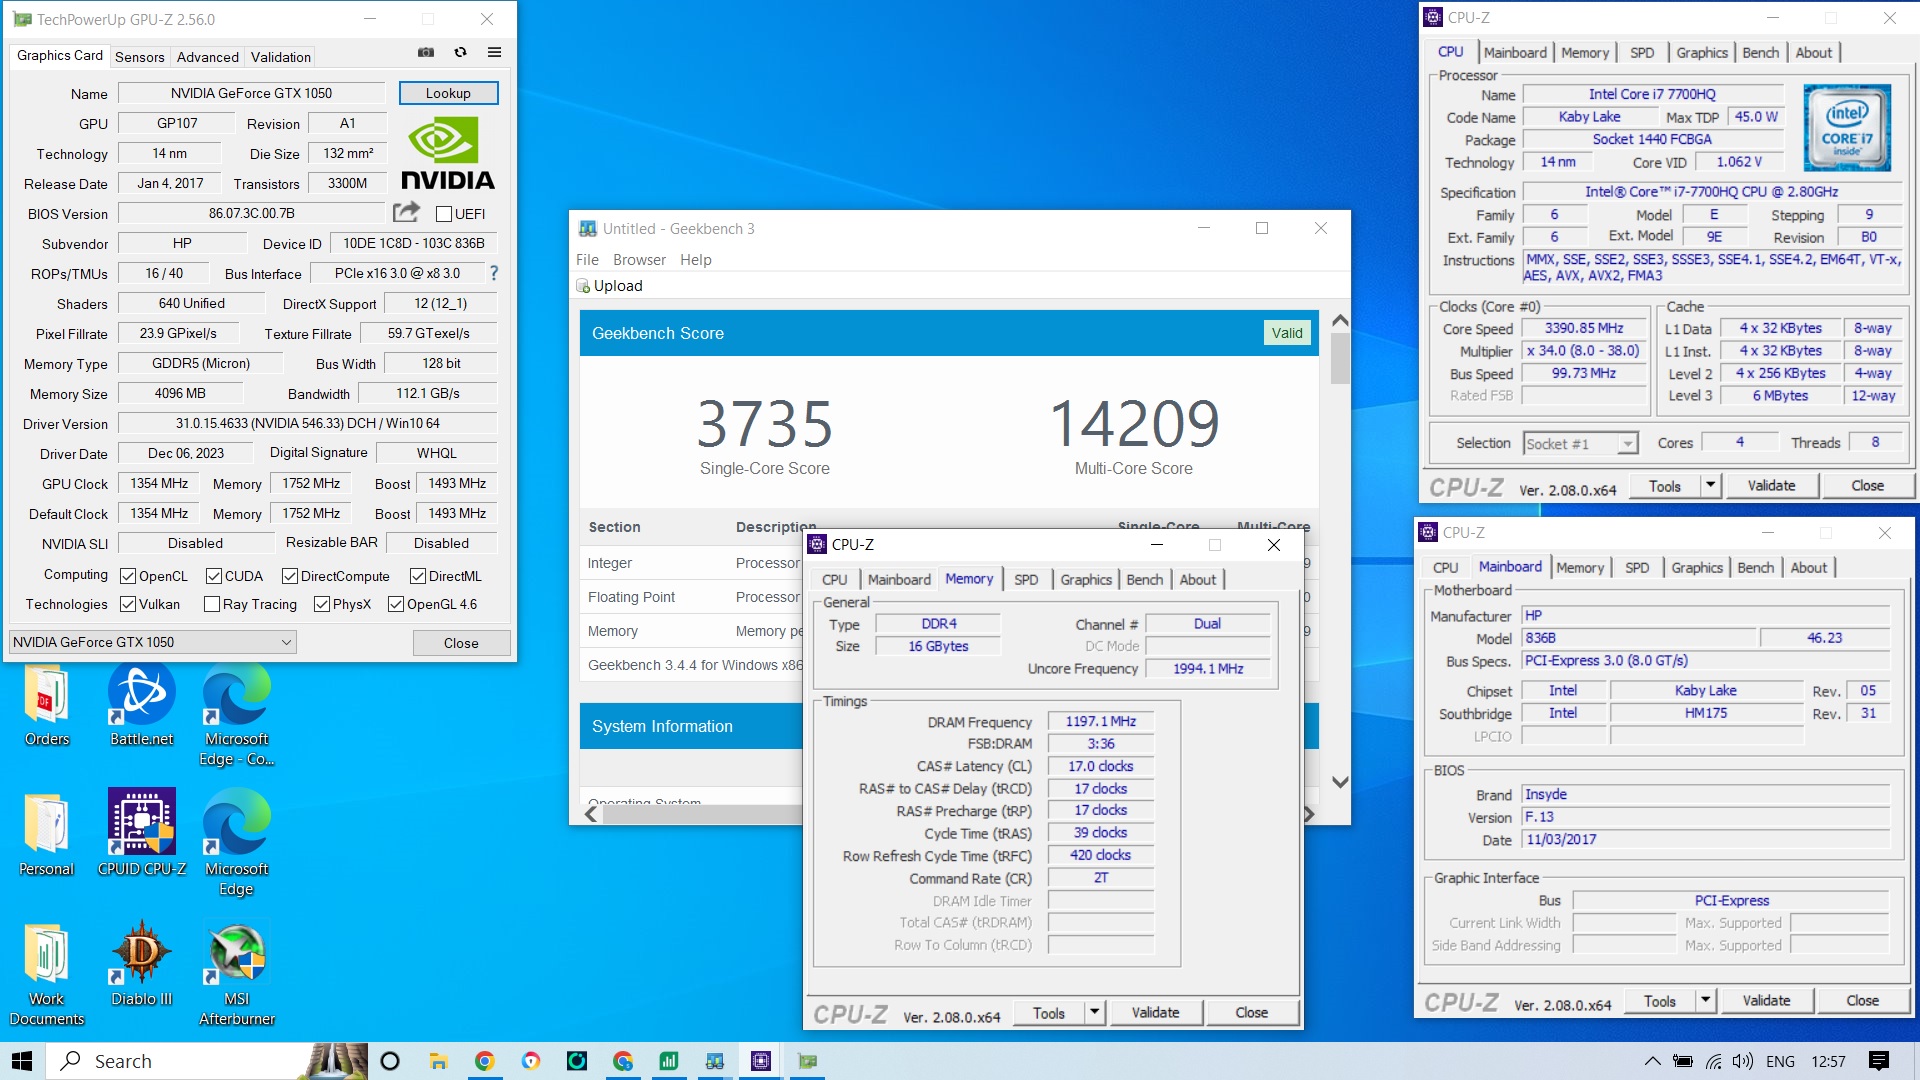
Task: Click the bus interface question mark
Action: coord(494,273)
